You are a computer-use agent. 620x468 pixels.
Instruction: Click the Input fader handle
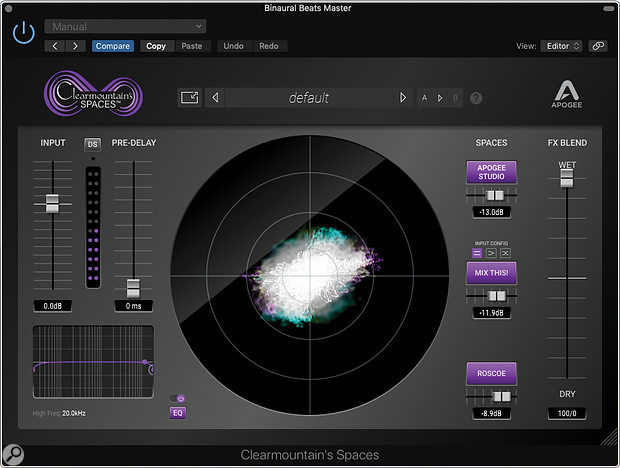(52, 204)
